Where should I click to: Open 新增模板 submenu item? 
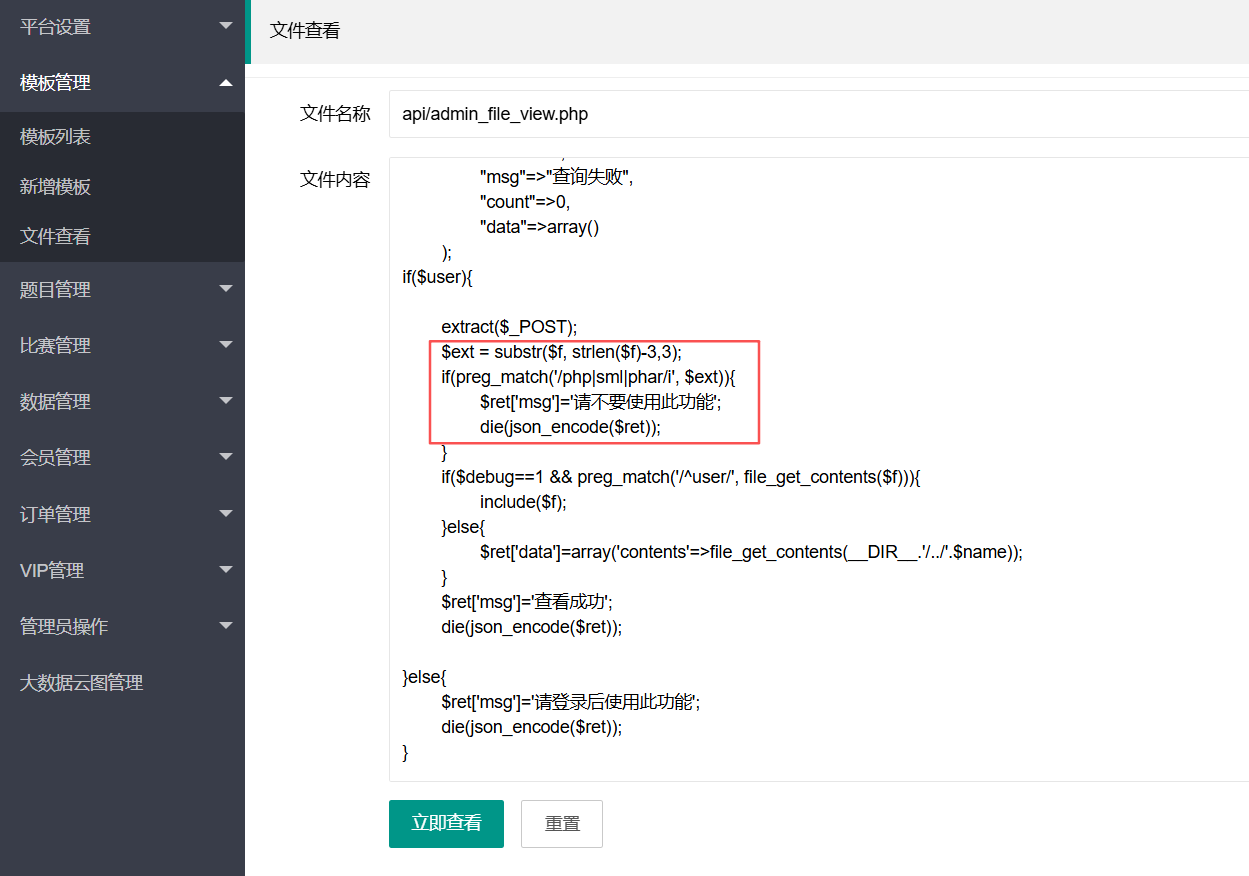(x=56, y=187)
